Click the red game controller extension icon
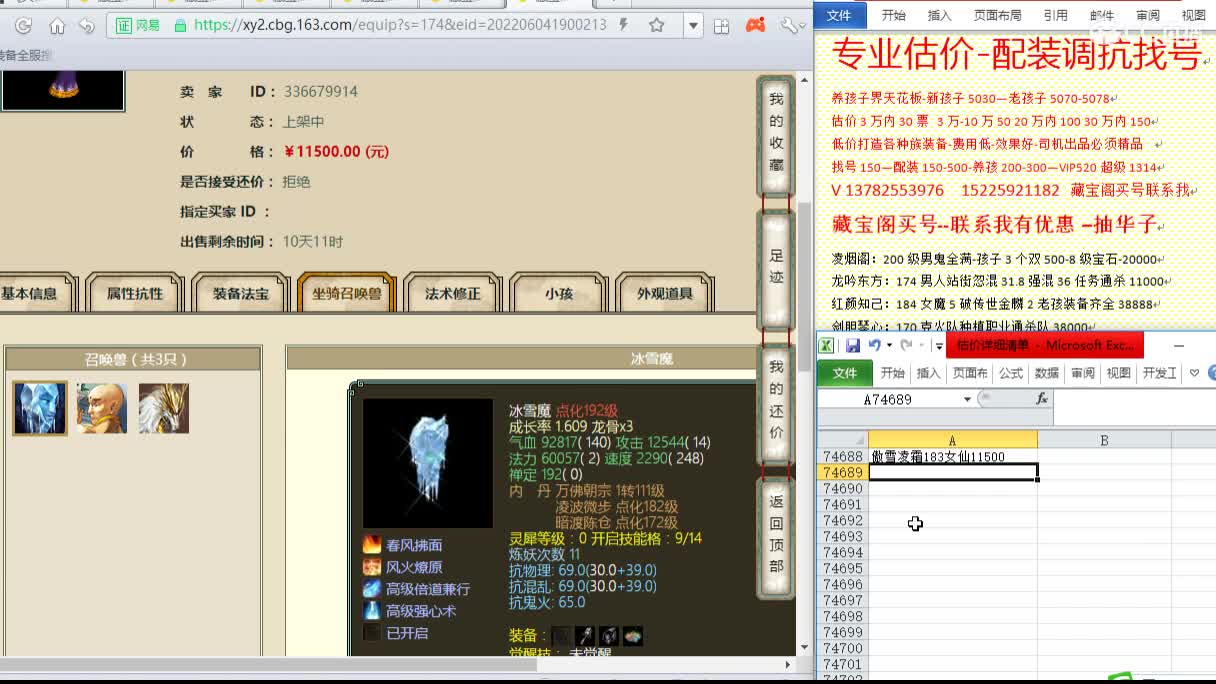Image resolution: width=1216 pixels, height=684 pixels. click(757, 25)
